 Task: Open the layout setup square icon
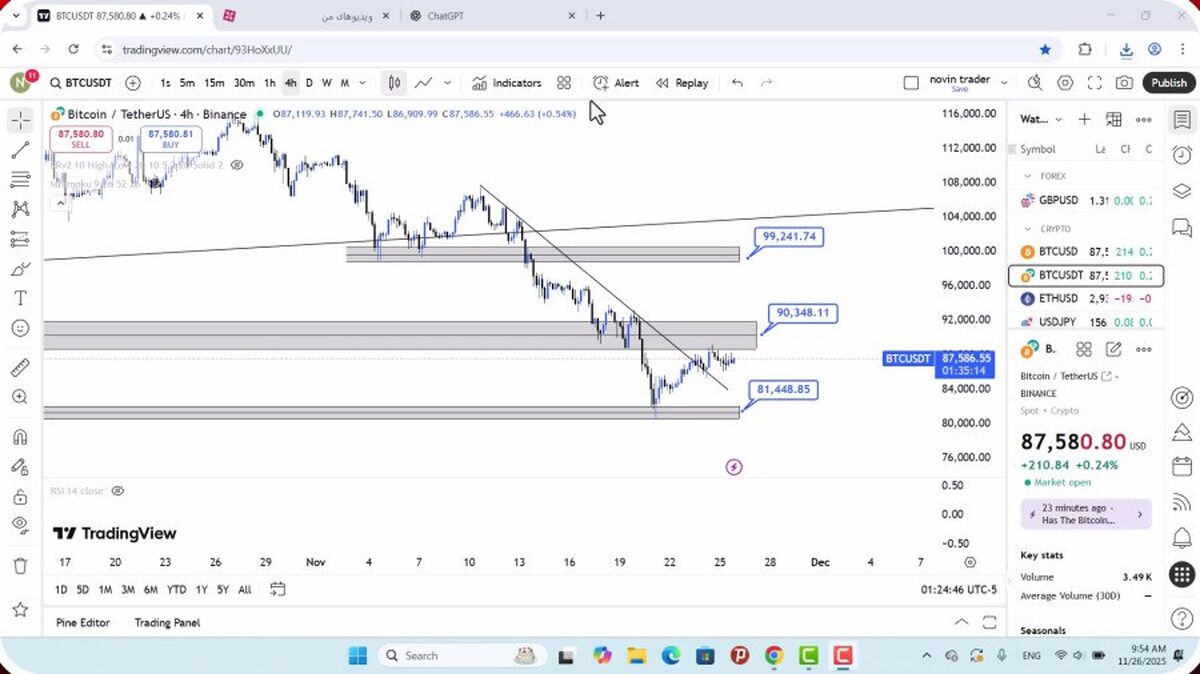point(911,83)
